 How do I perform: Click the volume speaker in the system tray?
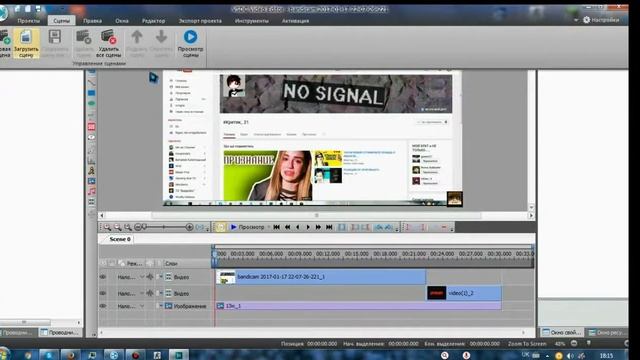570,356
